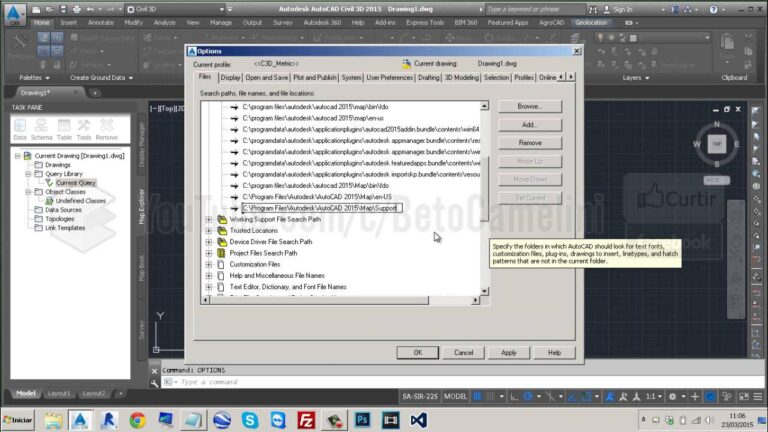This screenshot has height=432, width=768.
Task: Toggle MODEL space button in status bar
Action: click(x=455, y=397)
